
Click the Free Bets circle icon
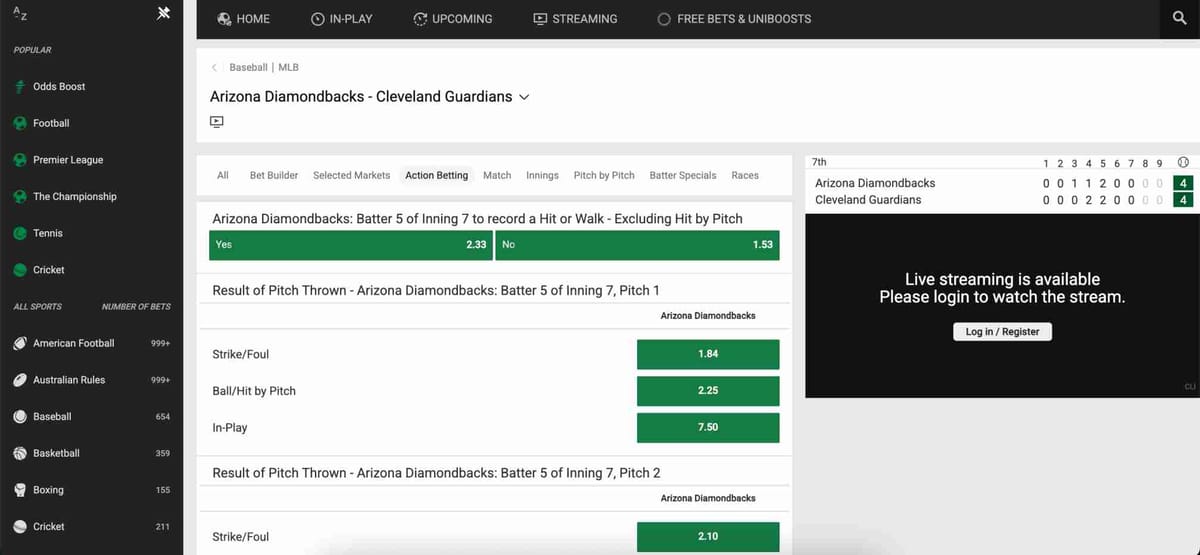pyautogui.click(x=664, y=19)
